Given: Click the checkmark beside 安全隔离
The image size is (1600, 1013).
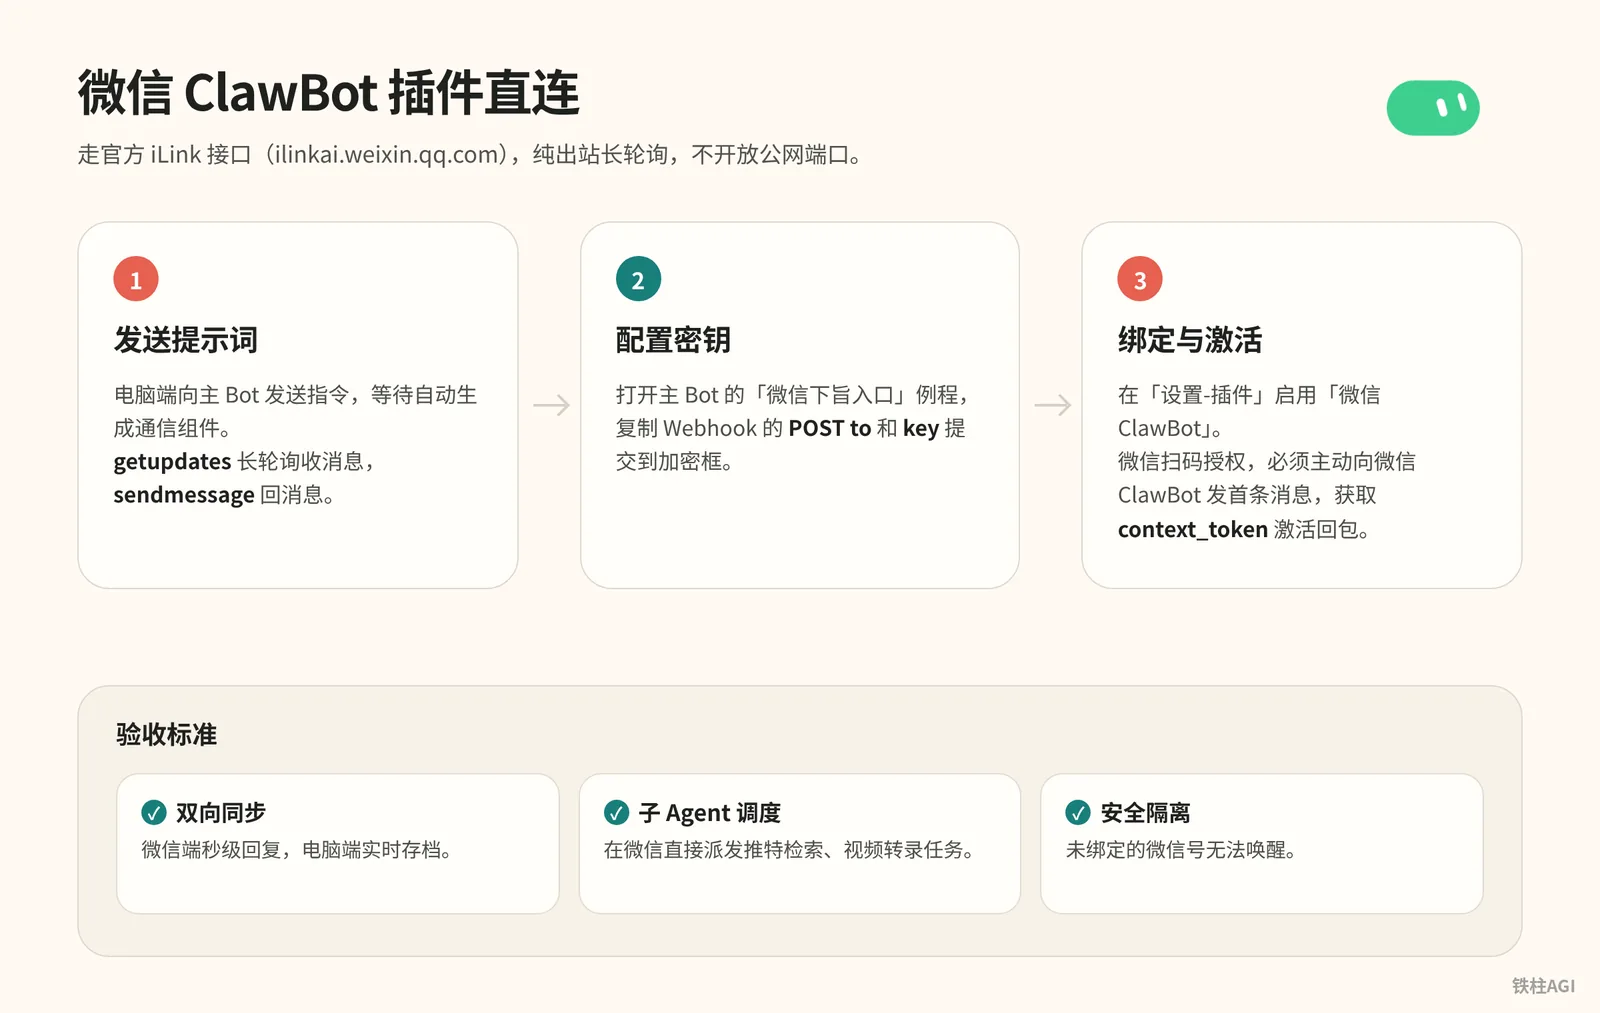Looking at the screenshot, I should 1078,813.
